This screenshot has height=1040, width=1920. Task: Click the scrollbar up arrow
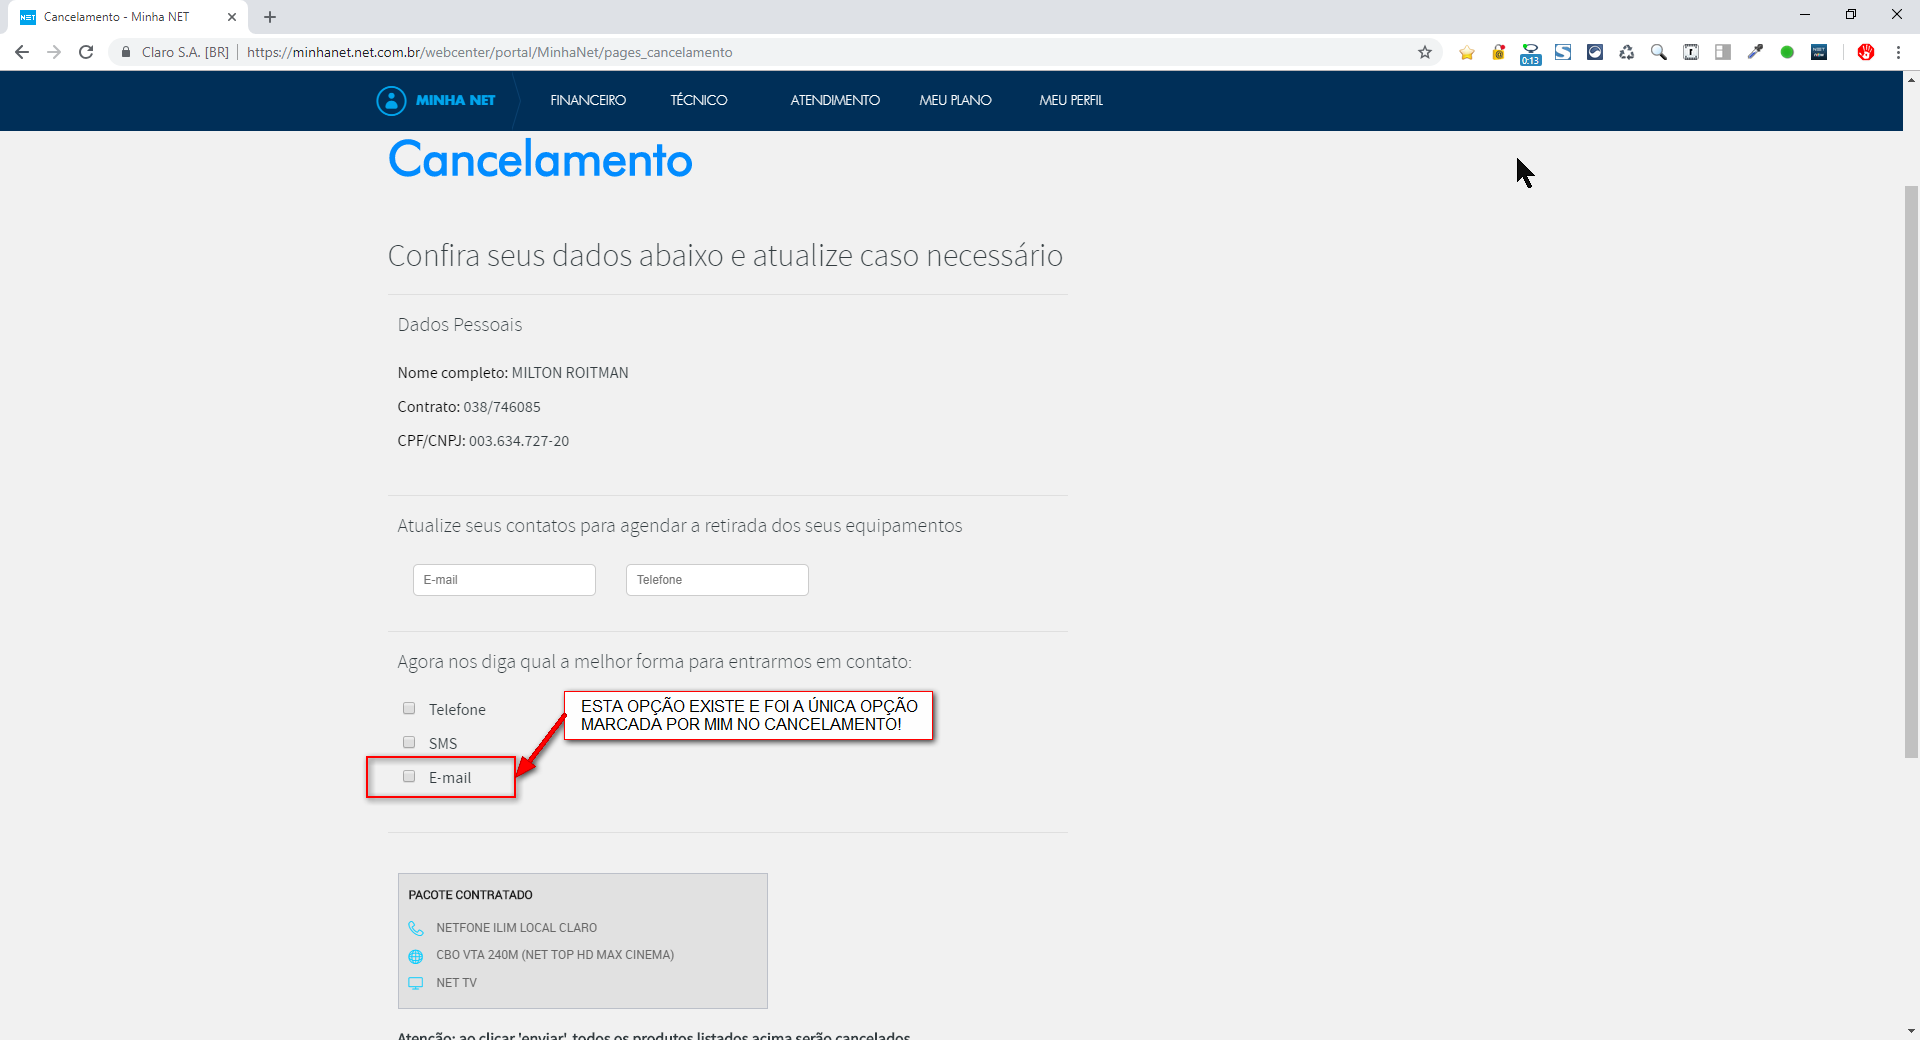click(1911, 80)
